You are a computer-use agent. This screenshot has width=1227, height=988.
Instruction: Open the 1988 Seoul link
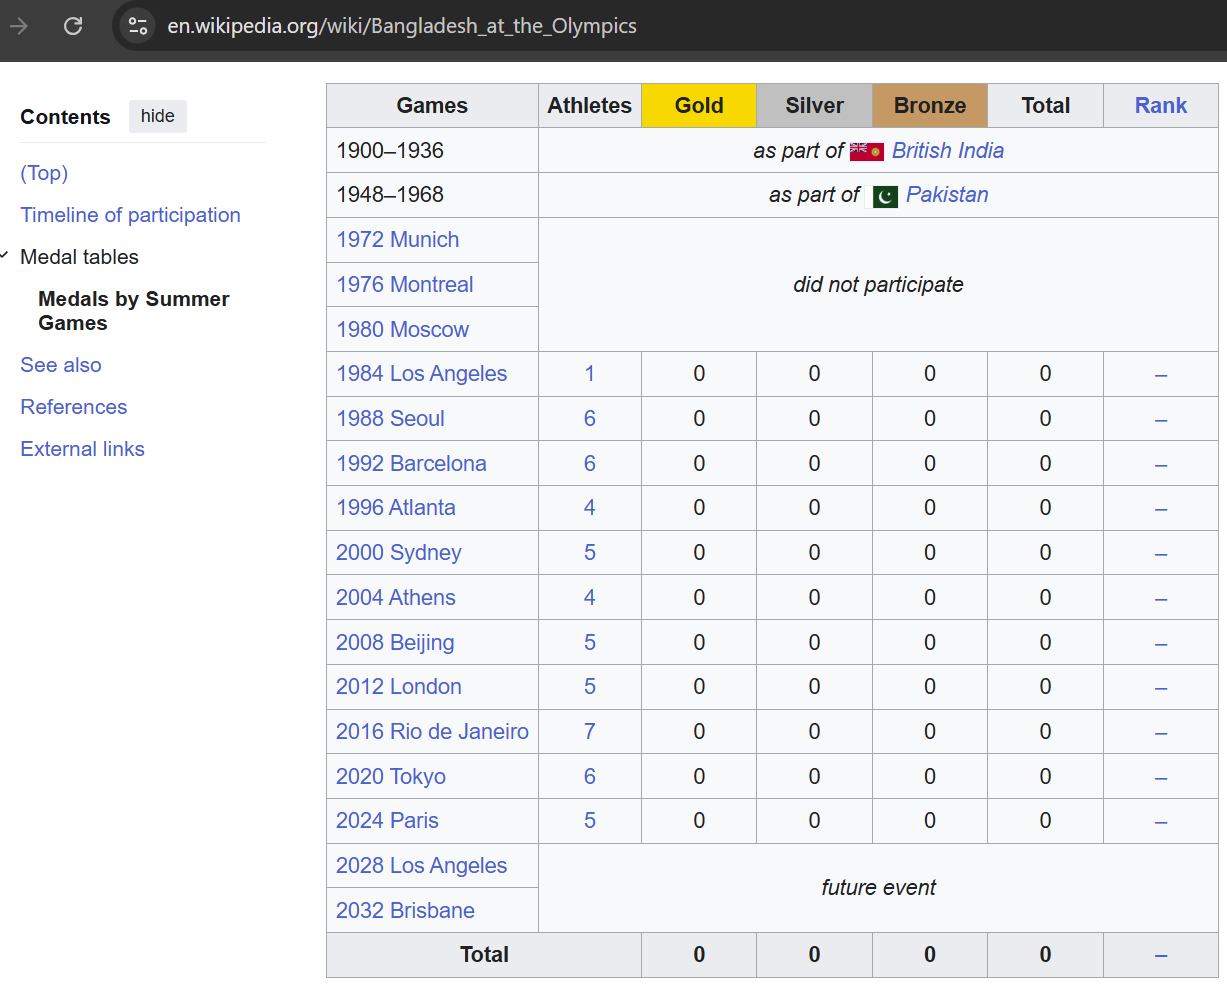(390, 418)
